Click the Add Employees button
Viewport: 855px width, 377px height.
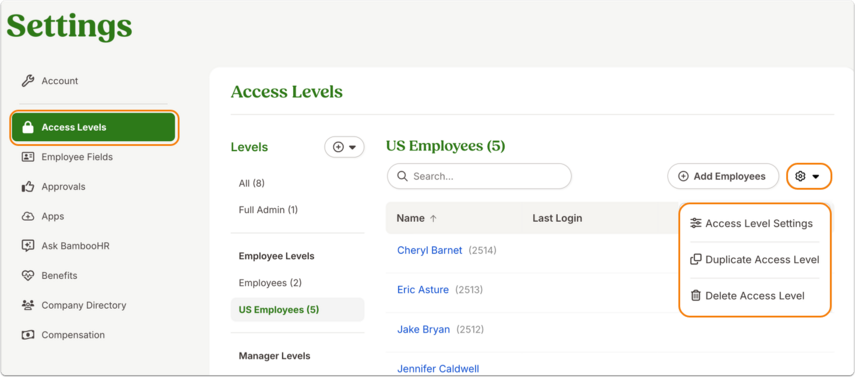click(x=723, y=176)
